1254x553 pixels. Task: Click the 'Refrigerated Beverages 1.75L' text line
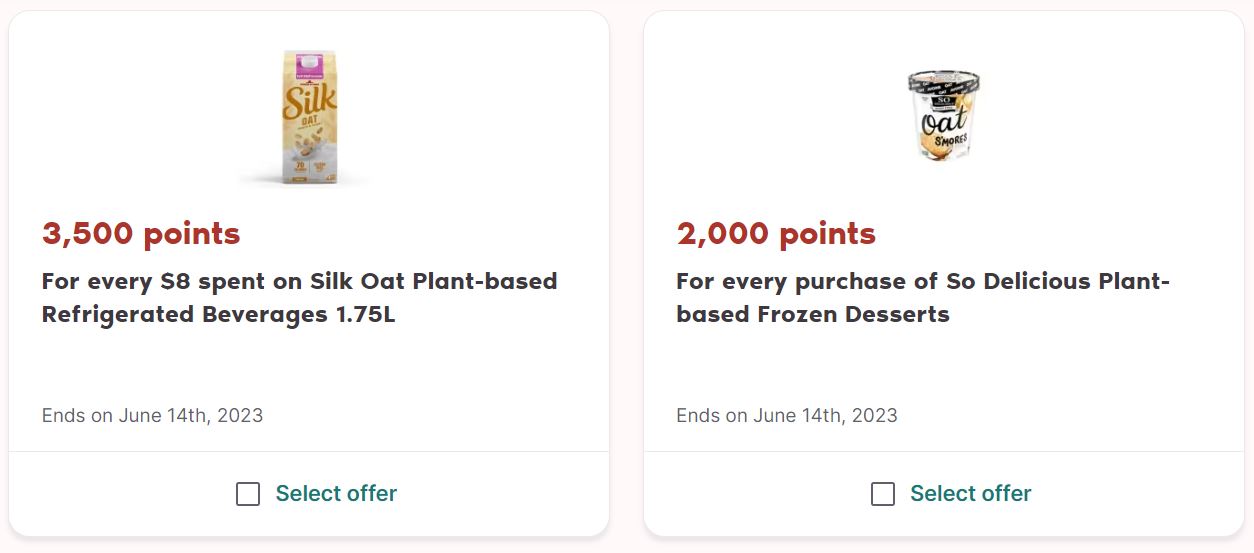[218, 314]
